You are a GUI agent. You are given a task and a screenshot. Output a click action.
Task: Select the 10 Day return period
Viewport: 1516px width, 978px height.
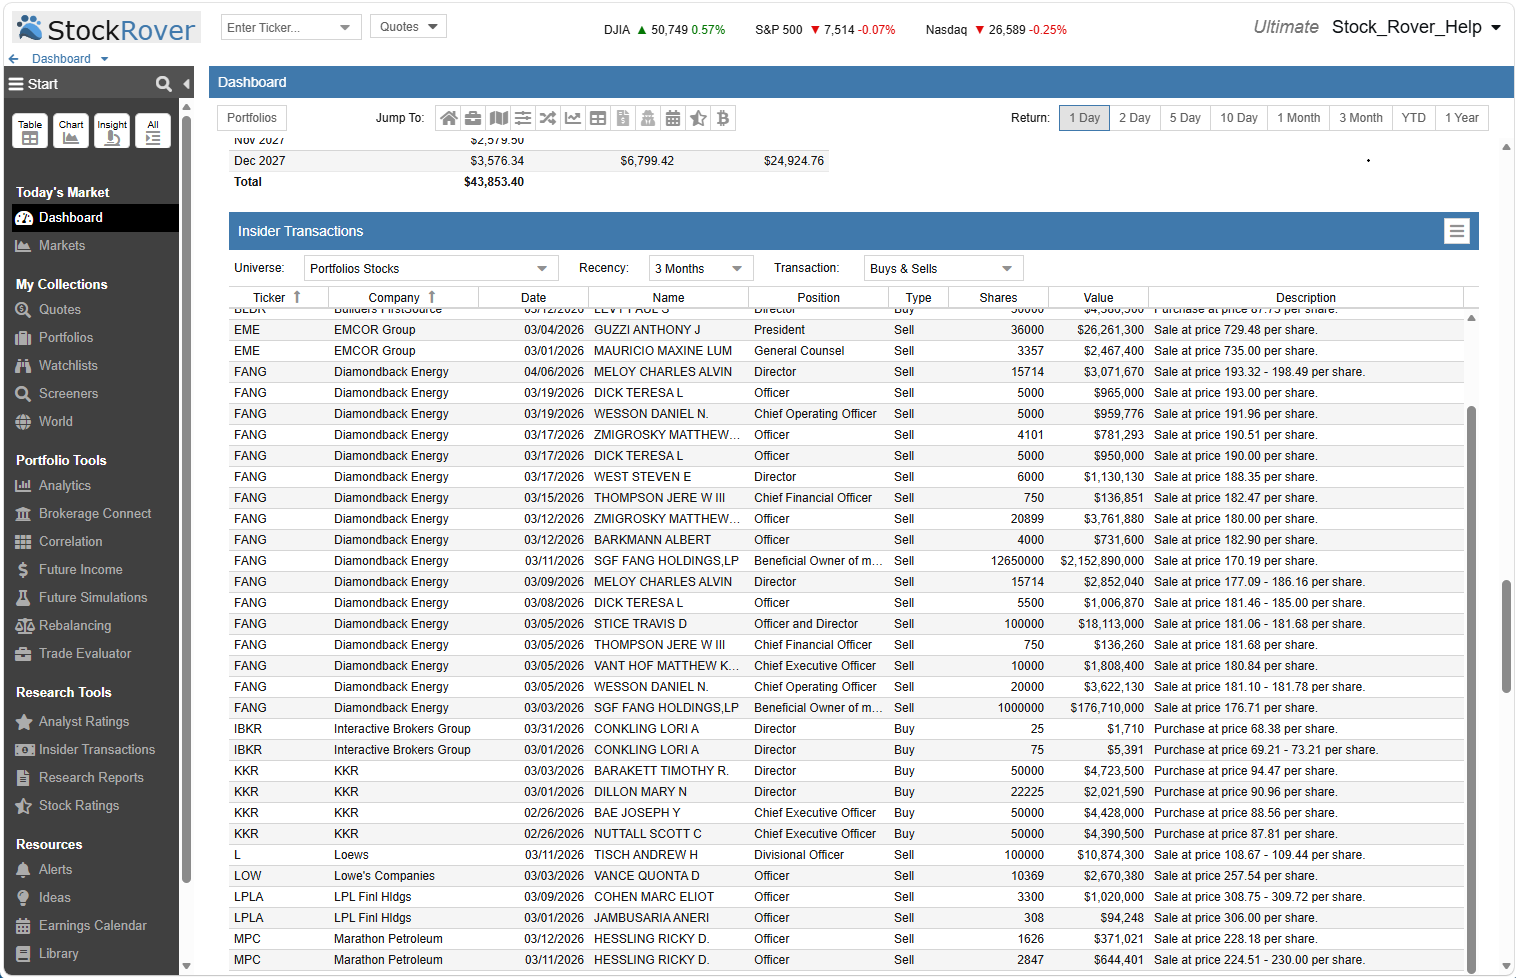(x=1239, y=118)
